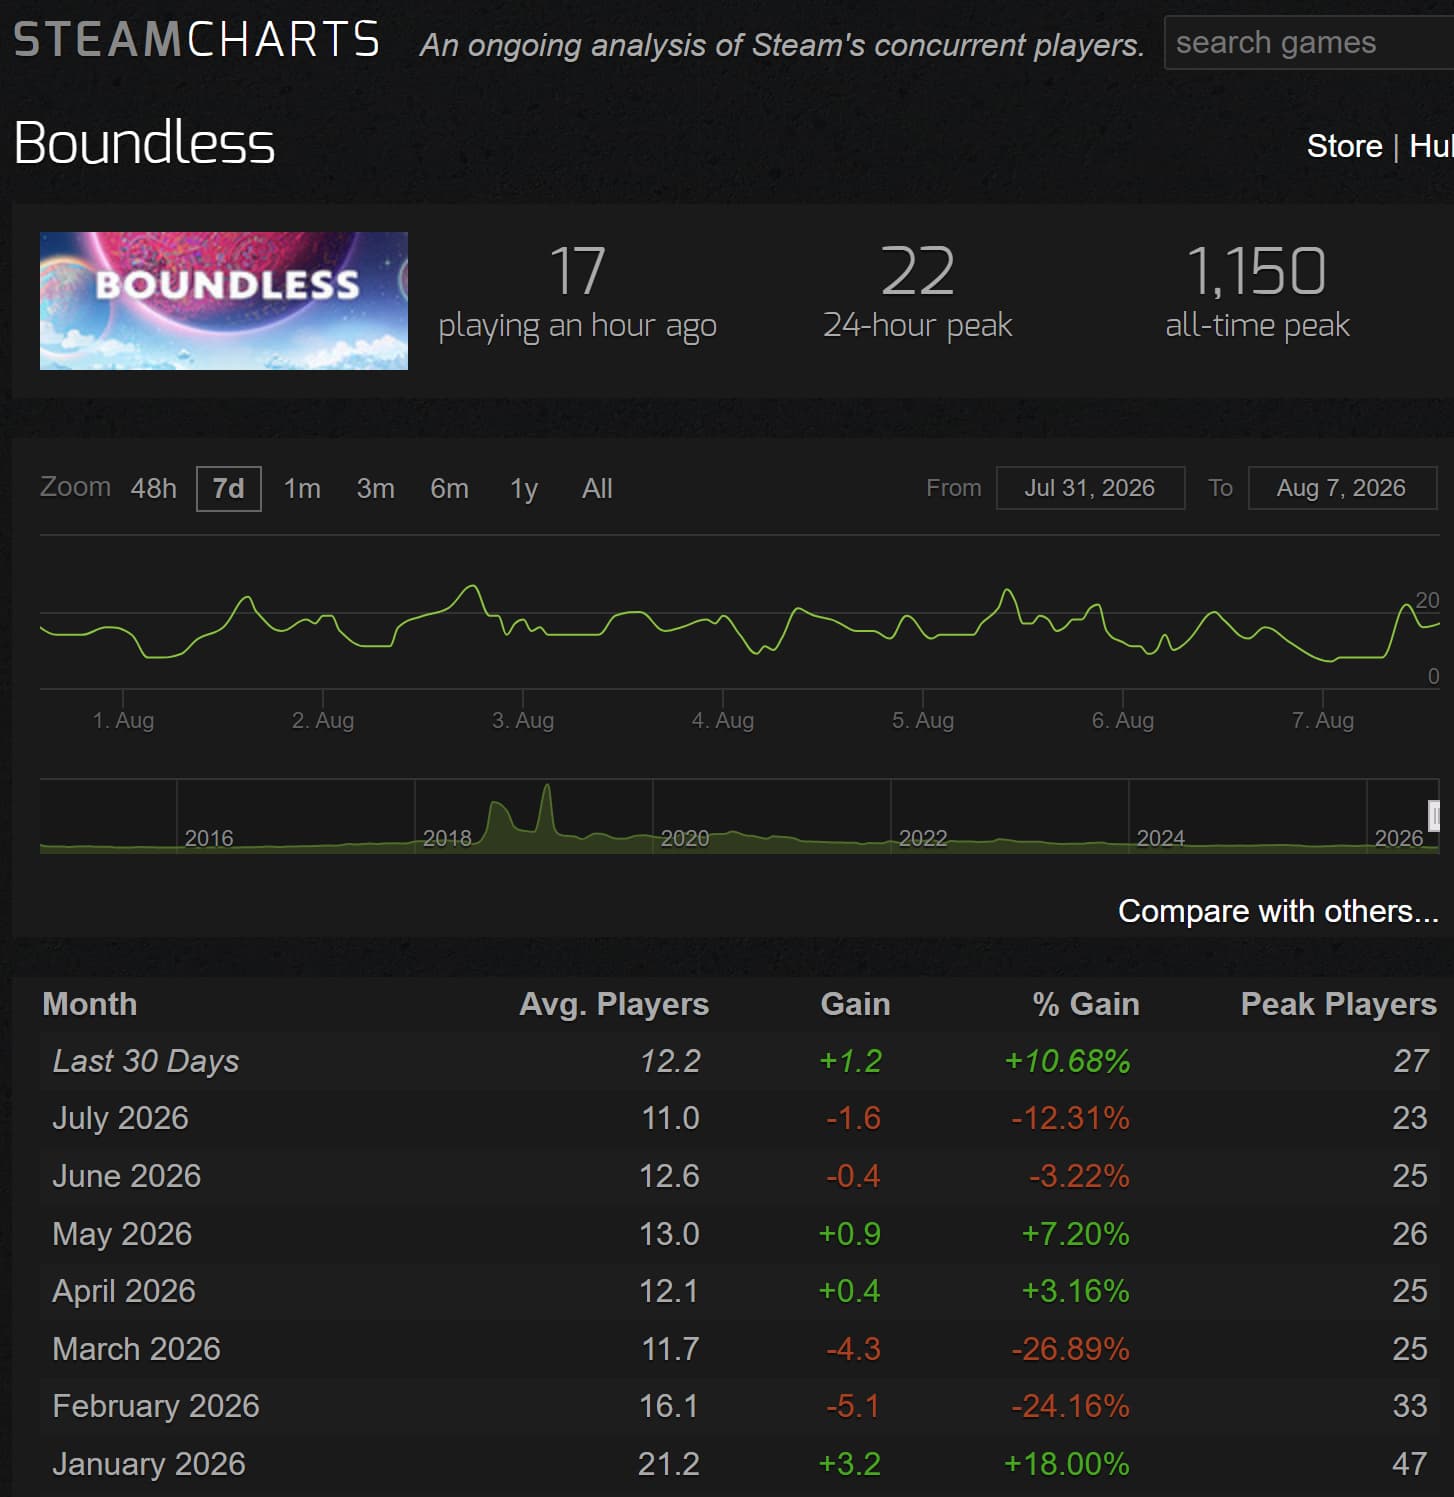Click the -26.89% value for March 2026
Image resolution: width=1454 pixels, height=1497 pixels.
1070,1349
